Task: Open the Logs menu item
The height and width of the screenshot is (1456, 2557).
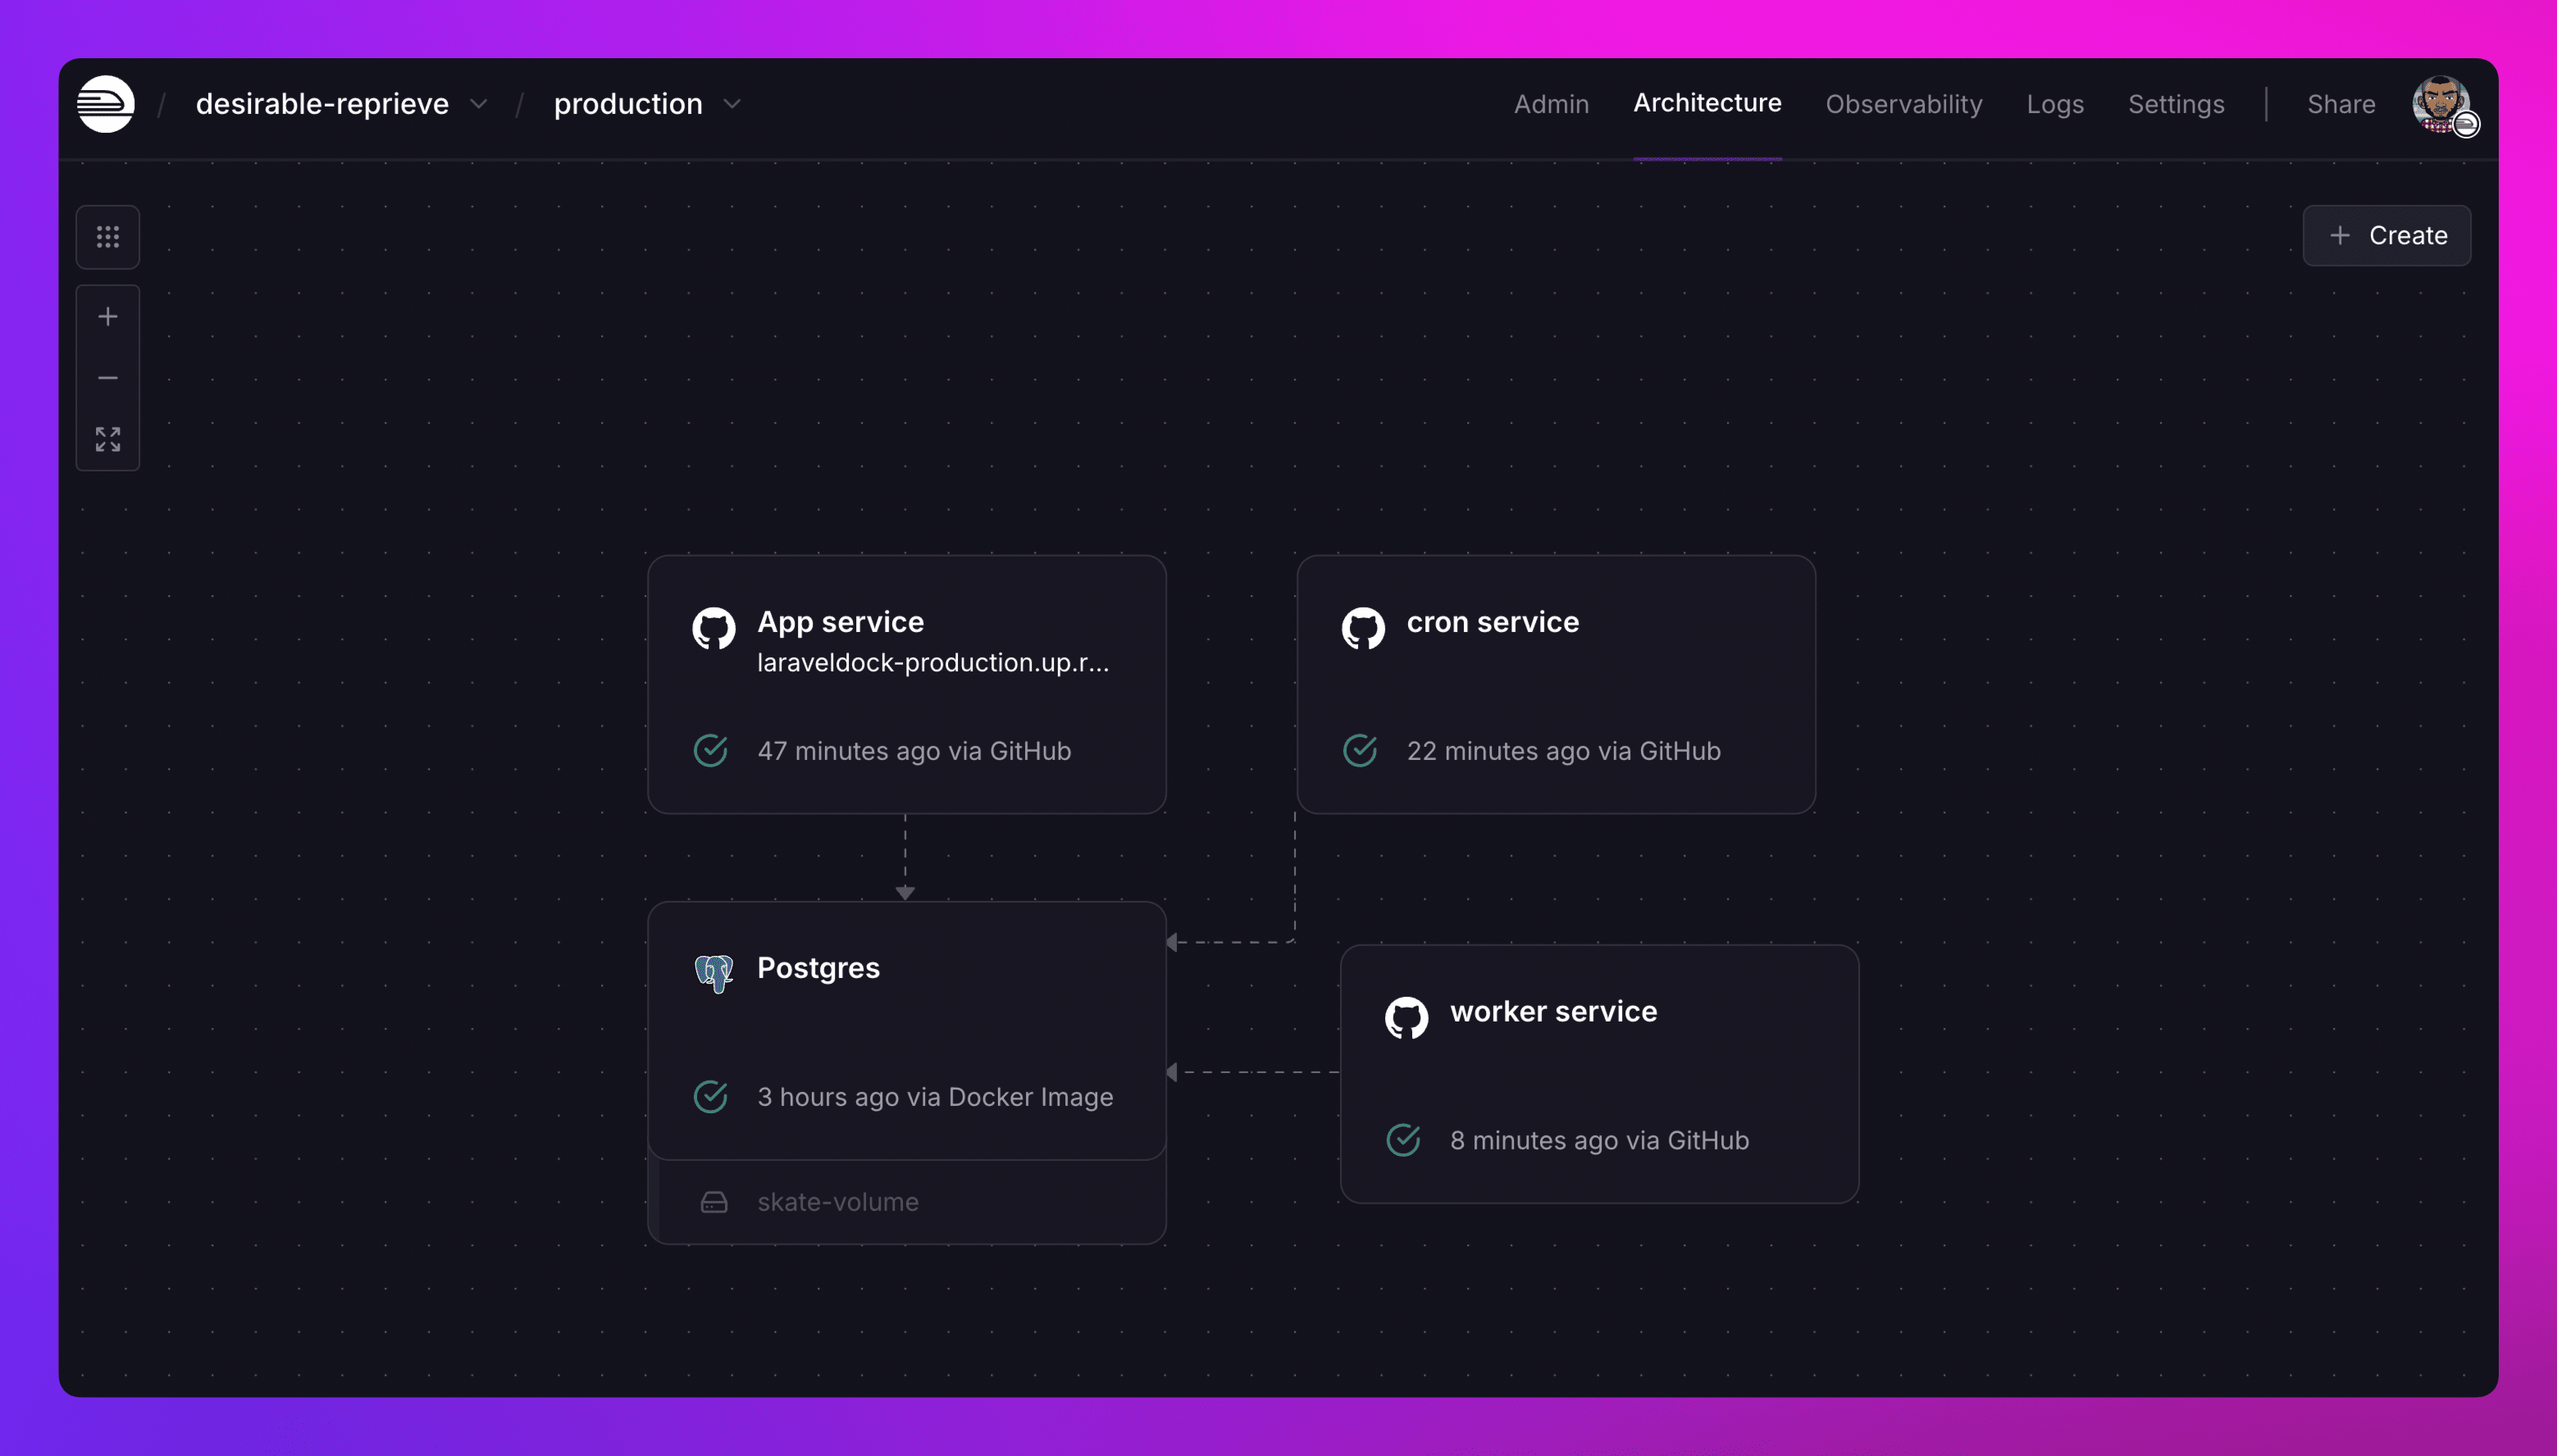Action: 2055,103
